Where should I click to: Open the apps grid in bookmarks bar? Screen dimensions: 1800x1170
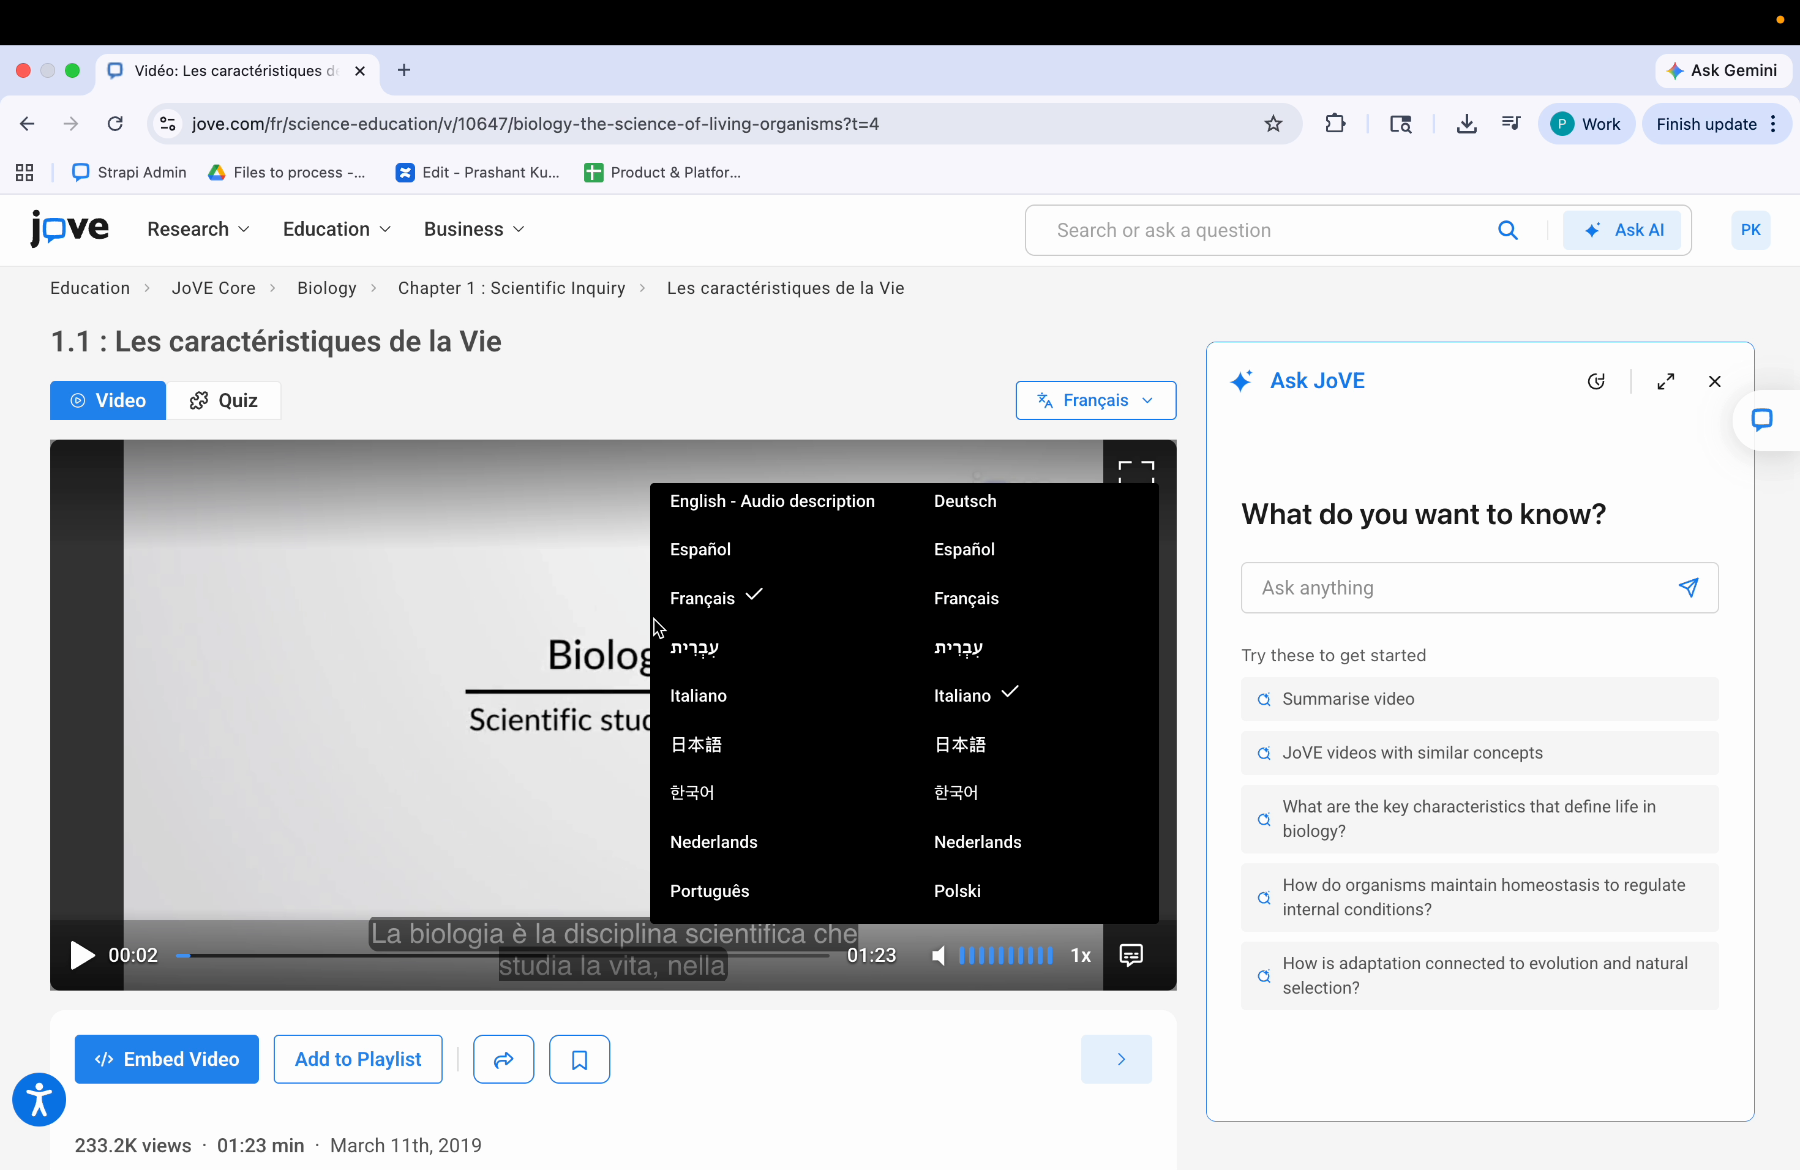[25, 172]
